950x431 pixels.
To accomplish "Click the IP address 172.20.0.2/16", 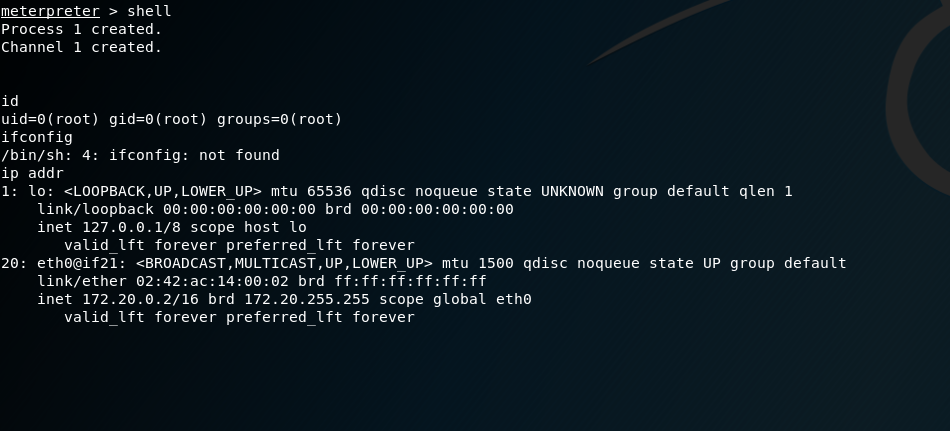I will [x=141, y=299].
